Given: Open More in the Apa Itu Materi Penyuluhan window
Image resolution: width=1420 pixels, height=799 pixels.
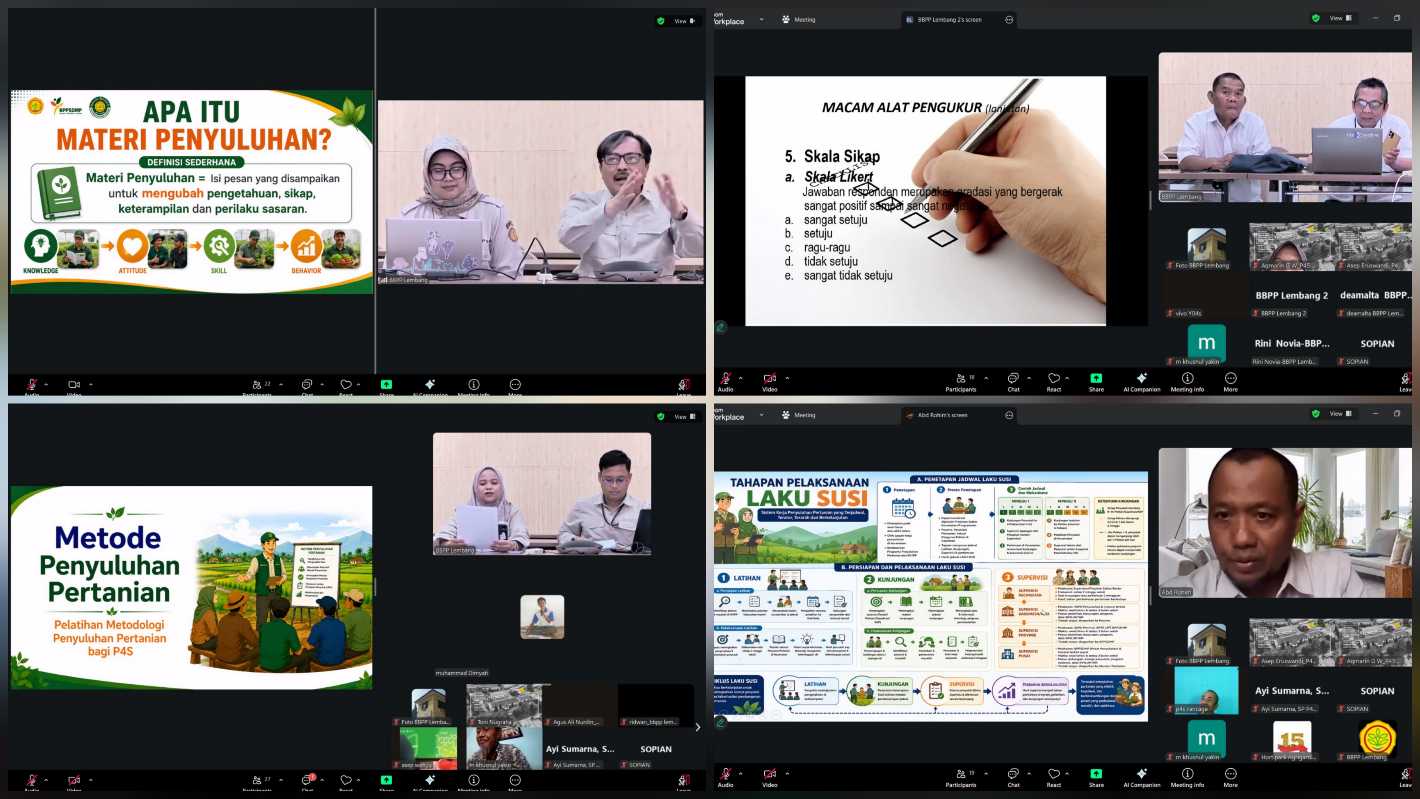Looking at the screenshot, I should 515,386.
